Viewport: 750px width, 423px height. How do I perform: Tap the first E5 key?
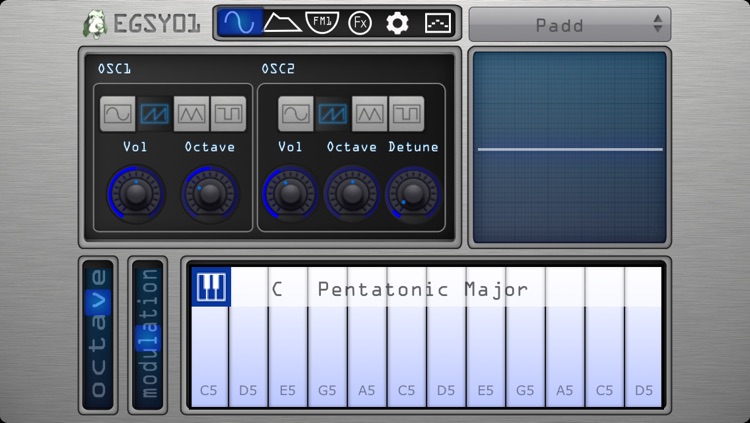[x=288, y=356]
